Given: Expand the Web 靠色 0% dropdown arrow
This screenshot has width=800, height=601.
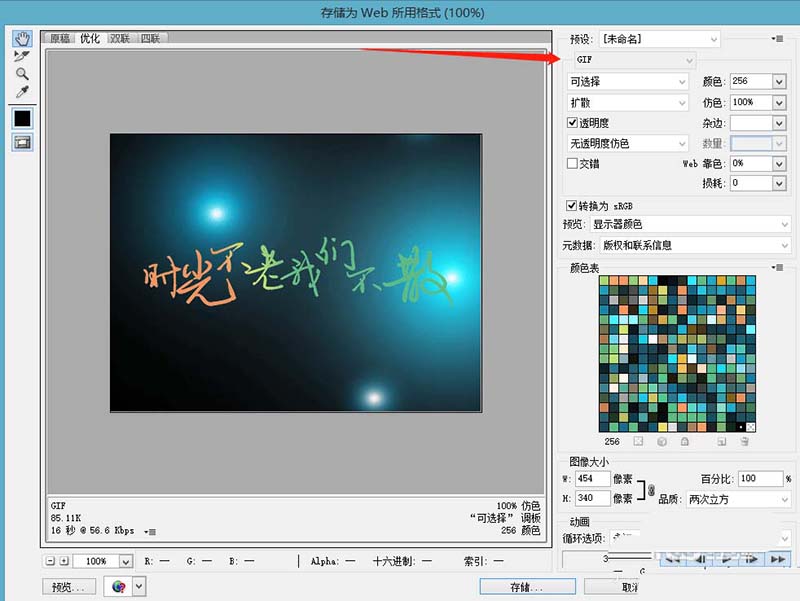Looking at the screenshot, I should coord(779,164).
